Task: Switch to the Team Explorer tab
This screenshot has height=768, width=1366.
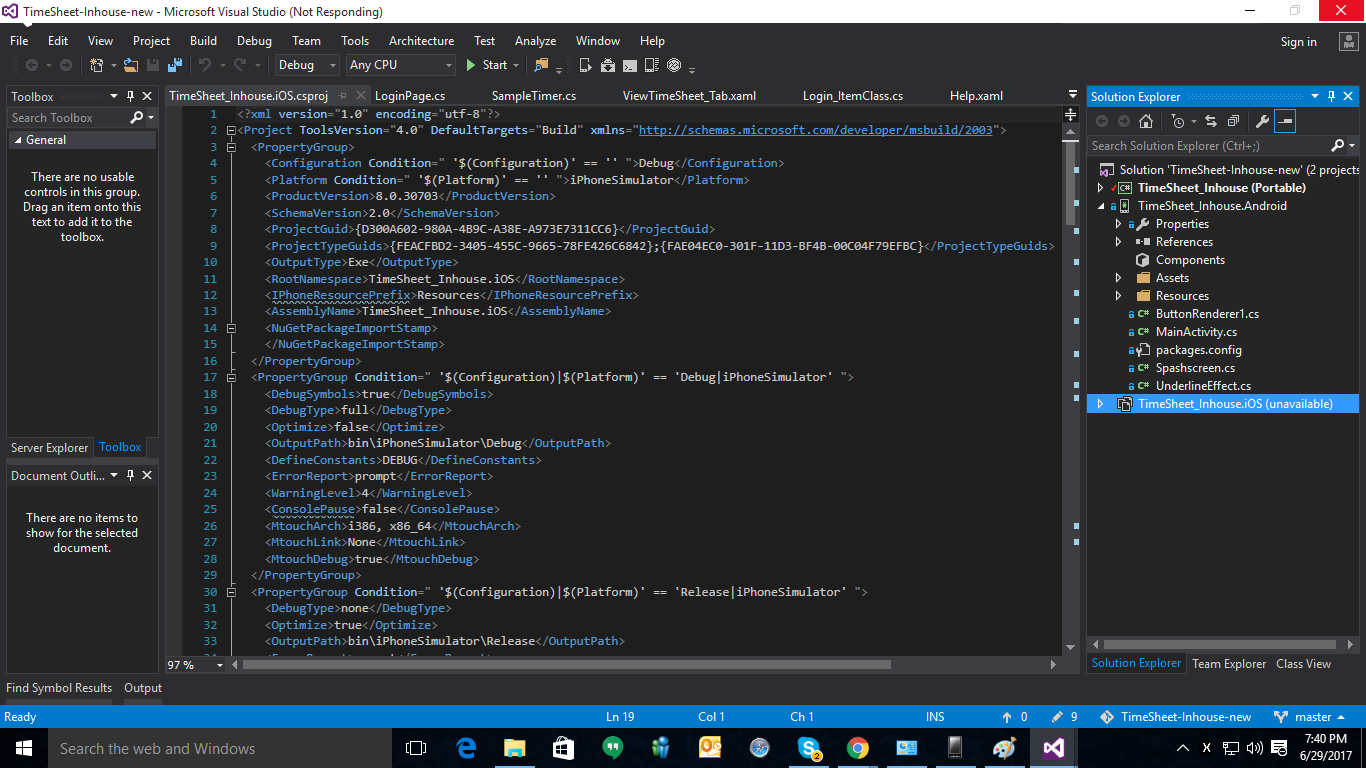Action: coord(1229,663)
